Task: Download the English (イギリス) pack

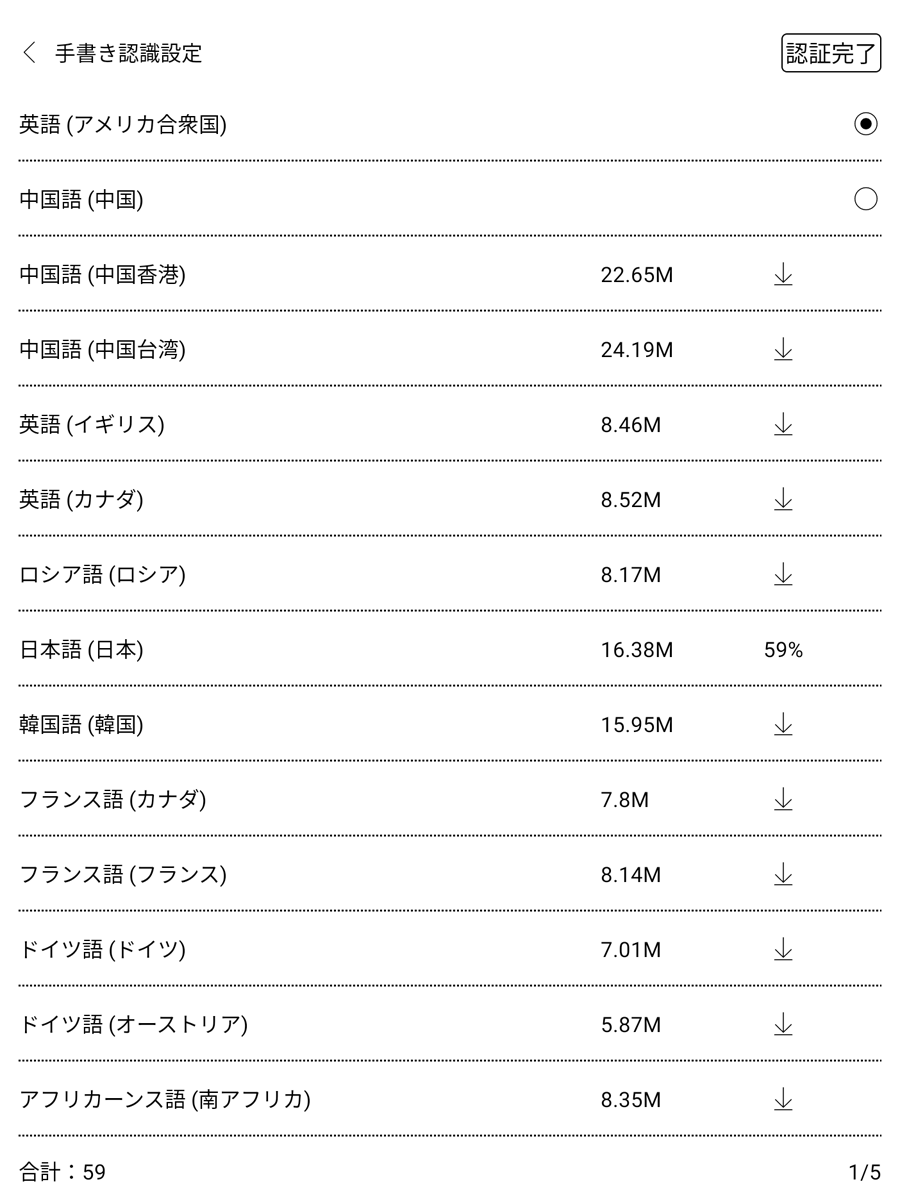Action: pos(783,425)
